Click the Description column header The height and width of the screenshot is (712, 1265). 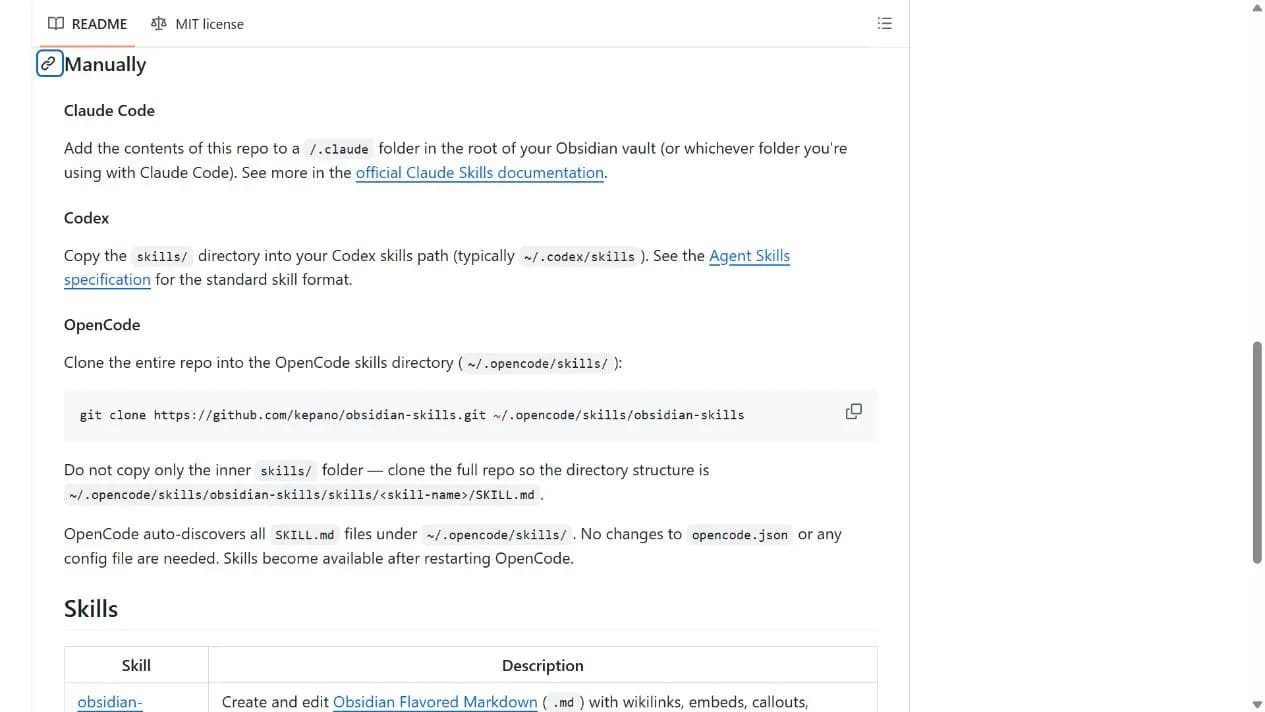pyautogui.click(x=543, y=665)
